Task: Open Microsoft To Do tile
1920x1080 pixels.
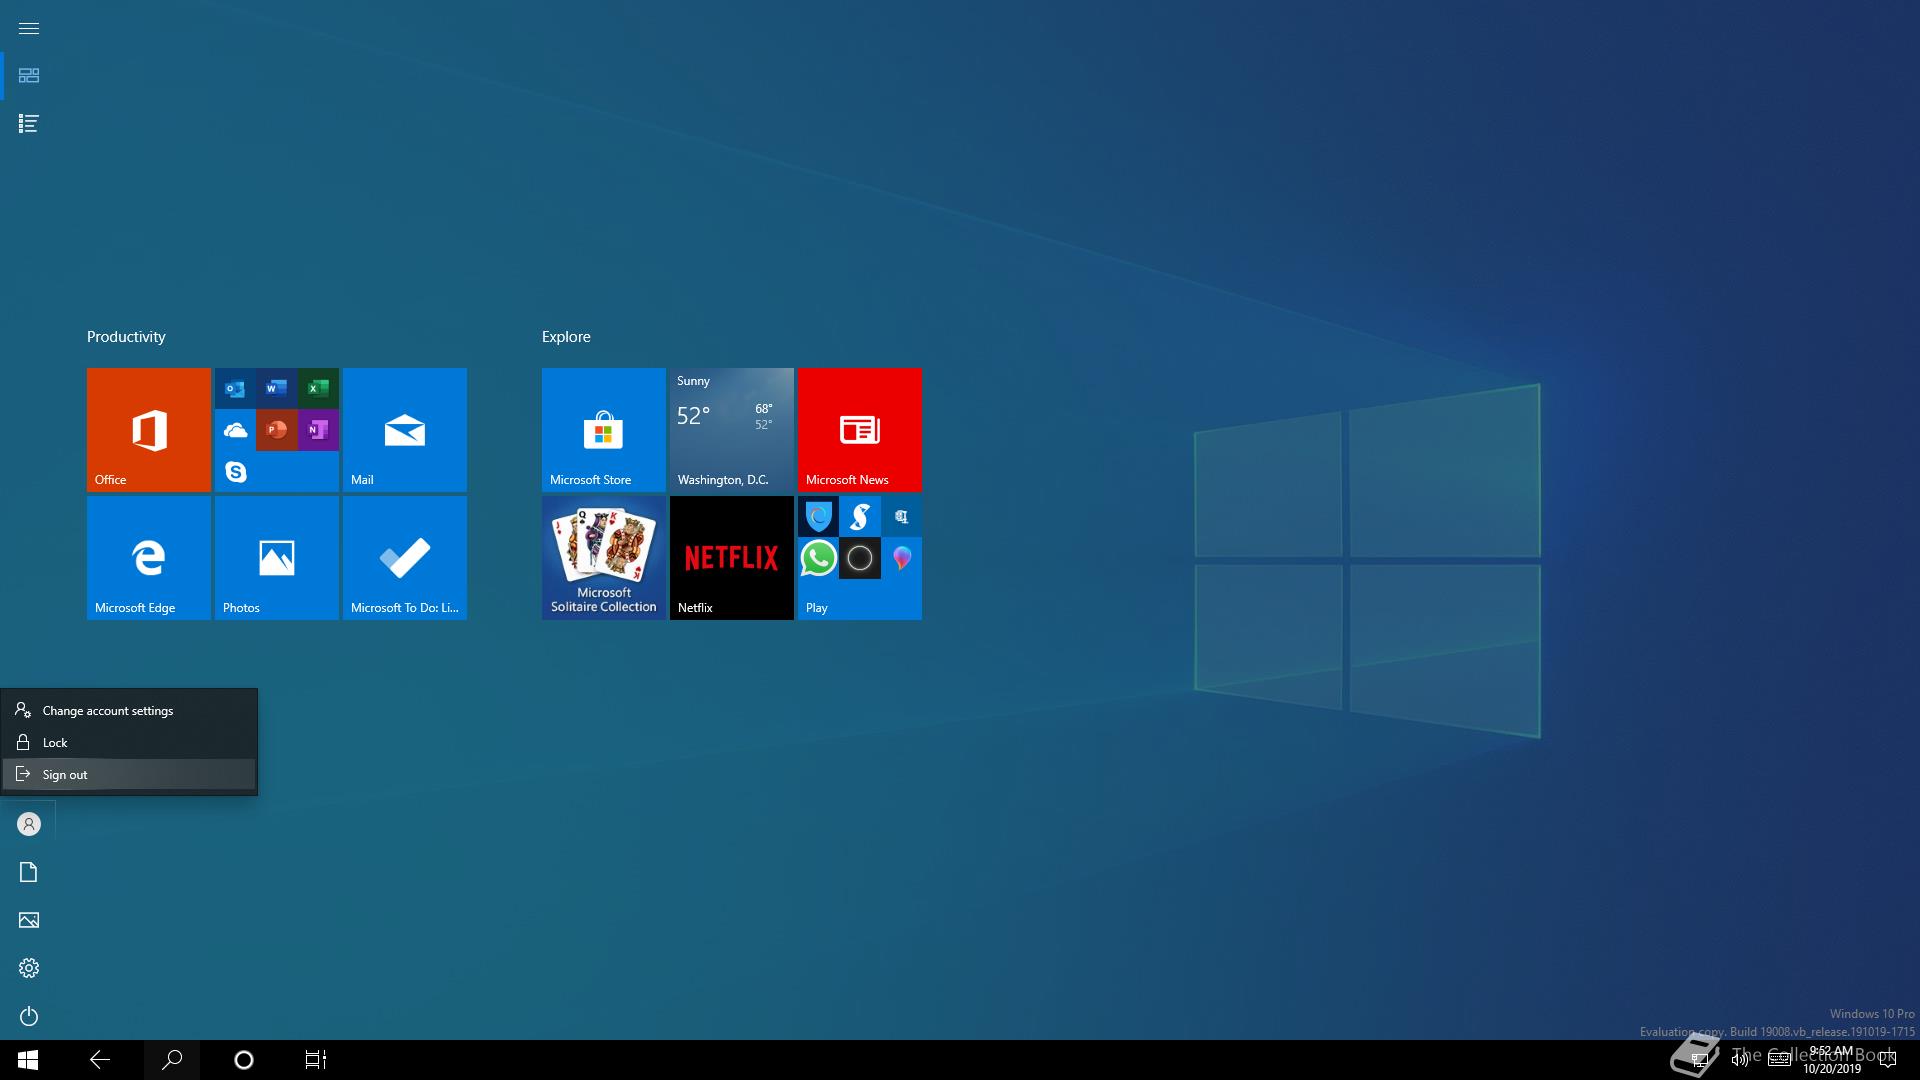Action: click(x=405, y=558)
